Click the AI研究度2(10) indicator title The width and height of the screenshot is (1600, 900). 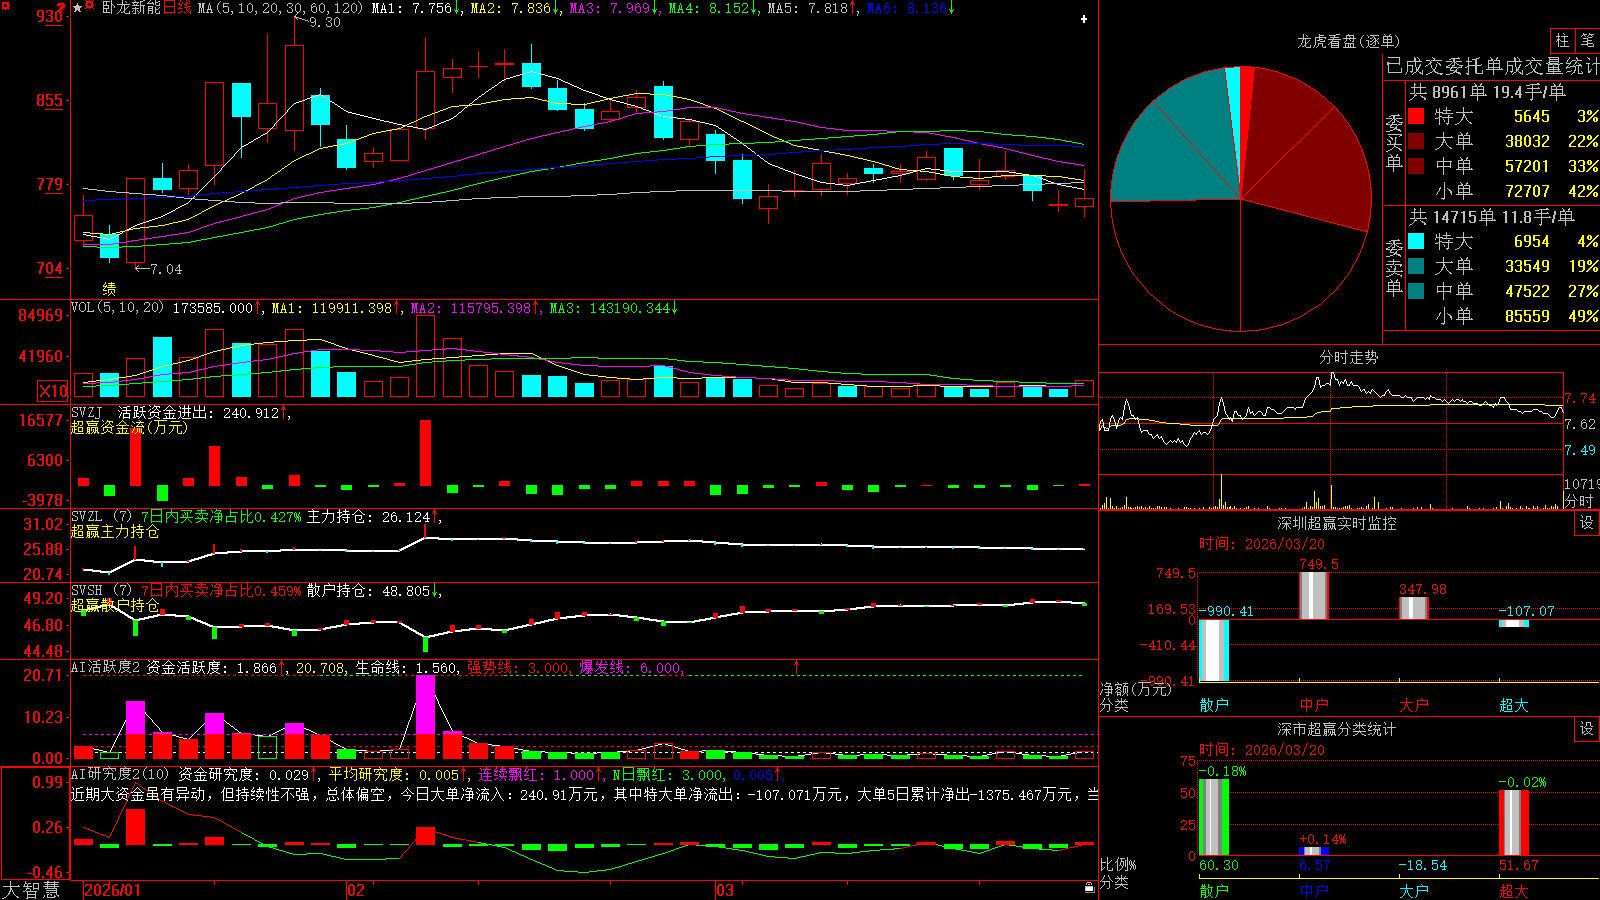click(120, 774)
